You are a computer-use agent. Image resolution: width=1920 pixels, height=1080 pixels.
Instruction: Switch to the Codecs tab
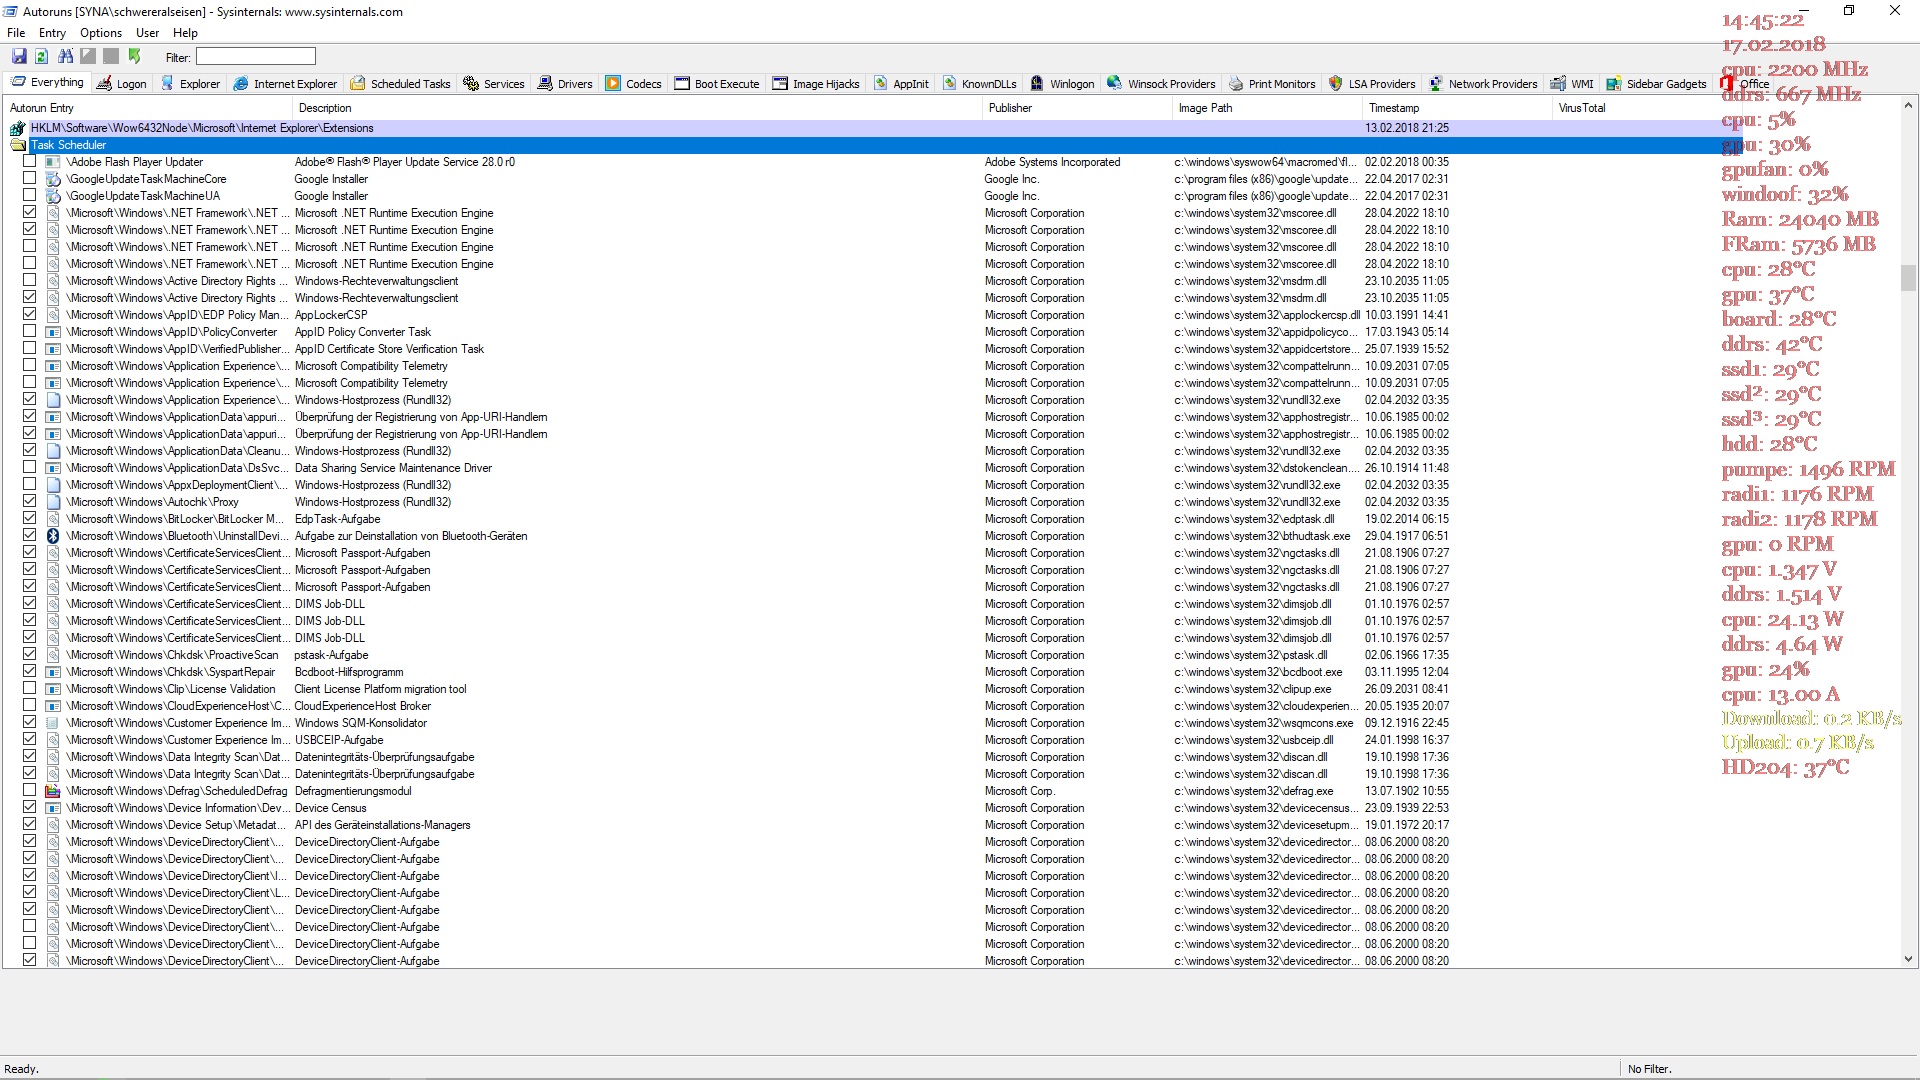[634, 84]
